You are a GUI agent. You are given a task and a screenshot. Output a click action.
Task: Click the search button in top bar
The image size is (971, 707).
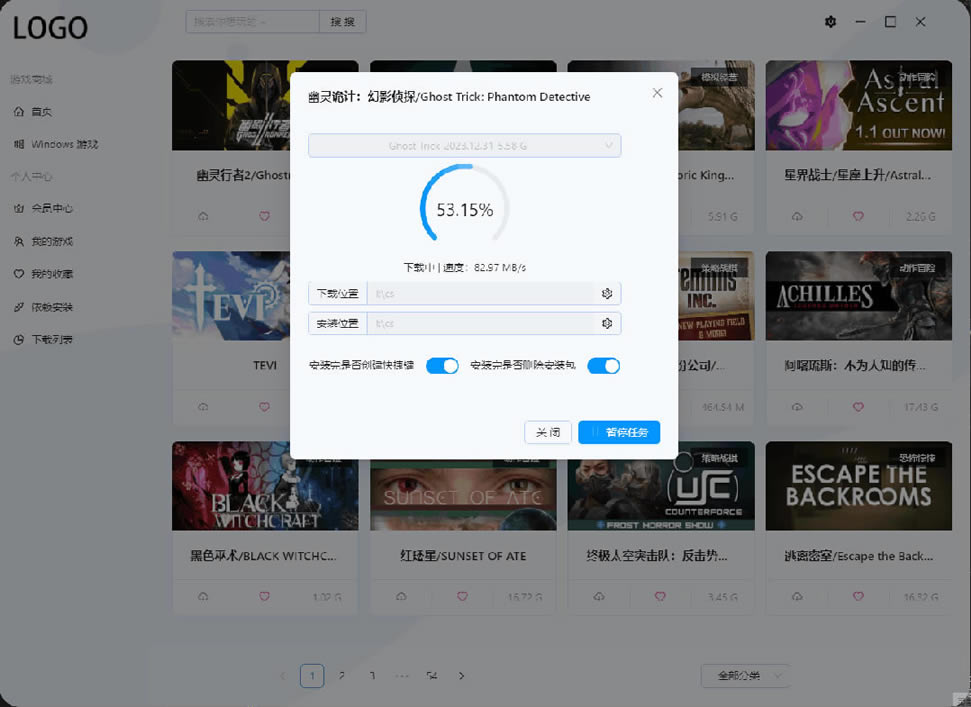click(x=342, y=22)
